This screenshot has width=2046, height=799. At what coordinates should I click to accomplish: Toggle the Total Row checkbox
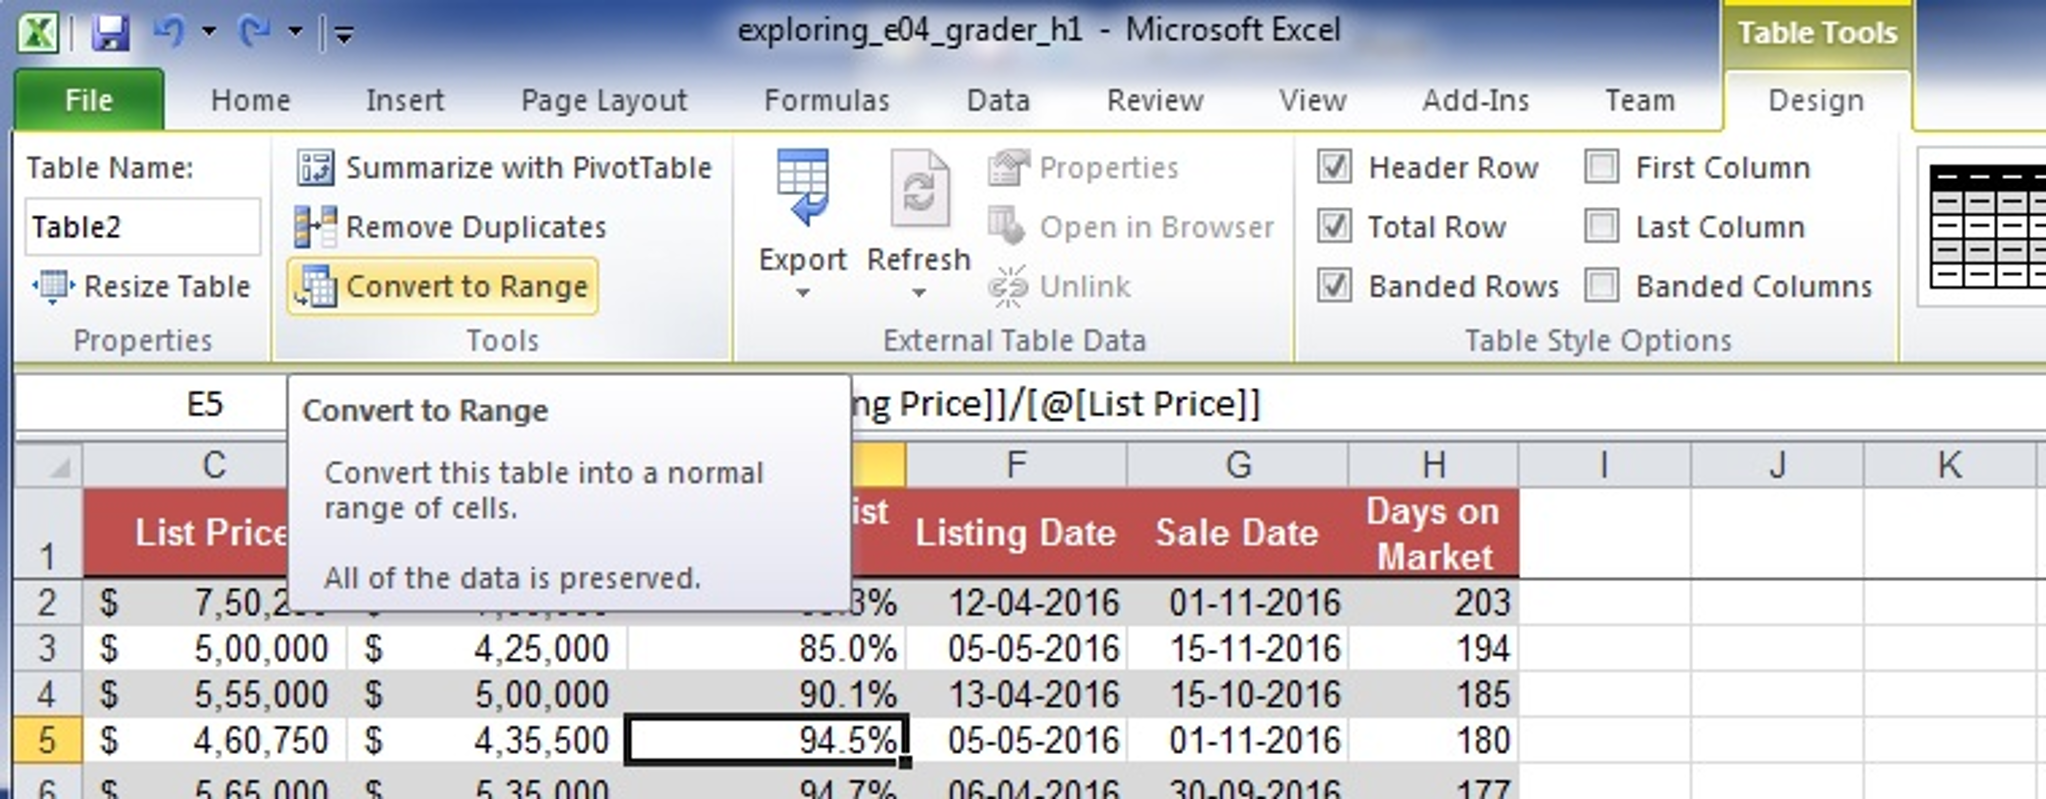point(1334,226)
